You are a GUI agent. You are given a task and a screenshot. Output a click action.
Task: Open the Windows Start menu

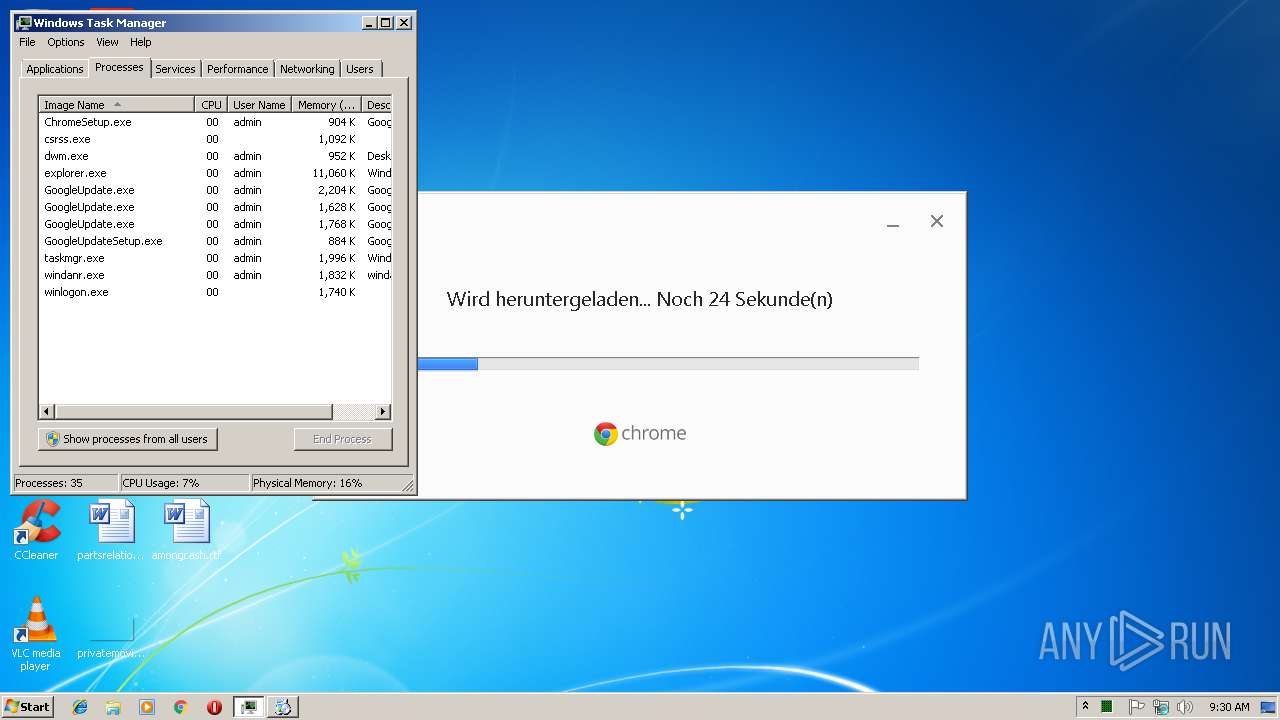[x=28, y=706]
